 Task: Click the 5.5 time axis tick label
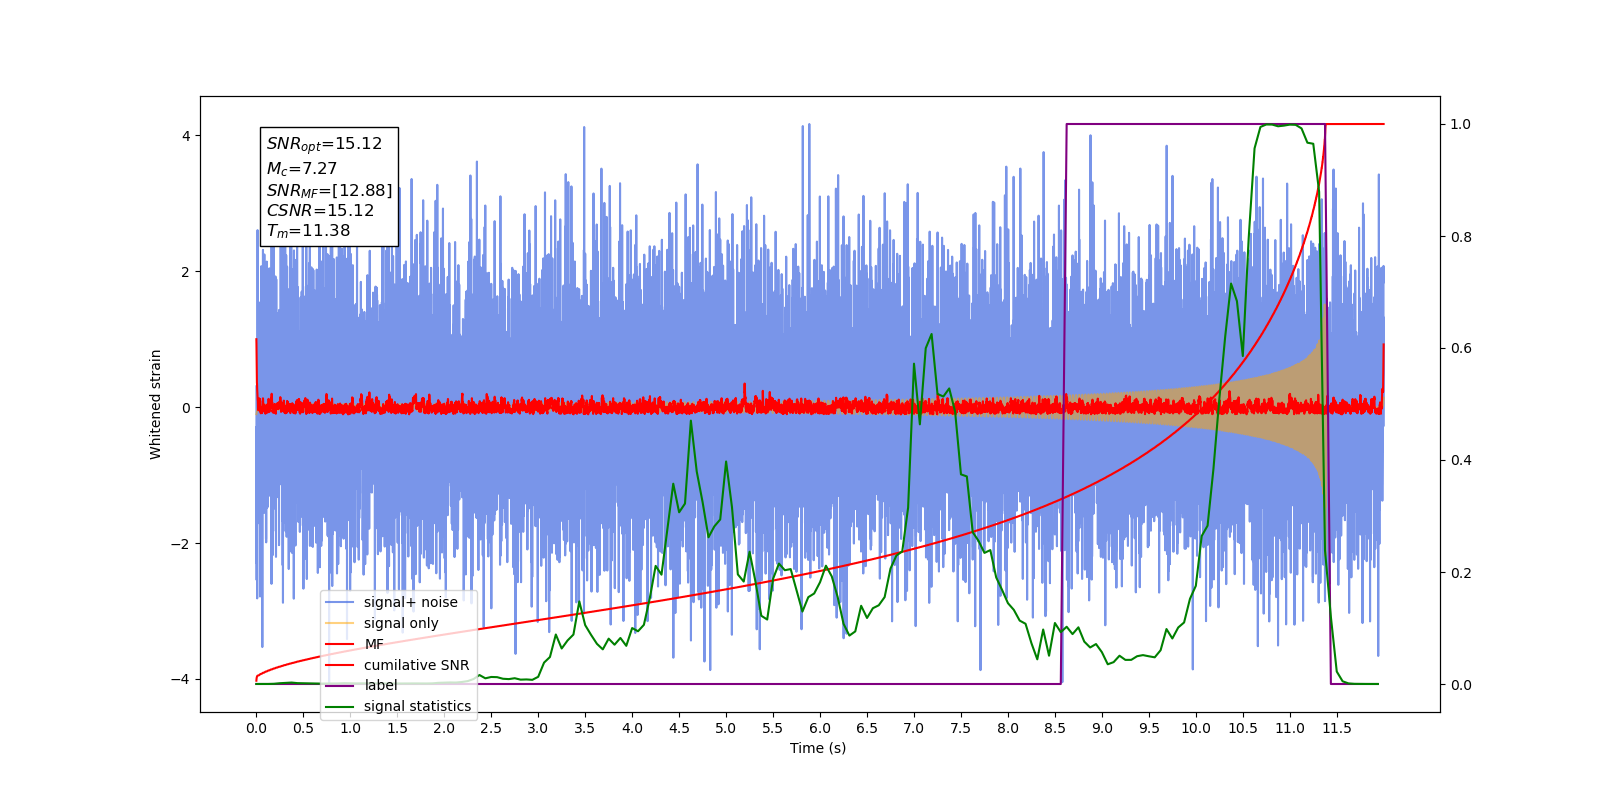(x=773, y=728)
